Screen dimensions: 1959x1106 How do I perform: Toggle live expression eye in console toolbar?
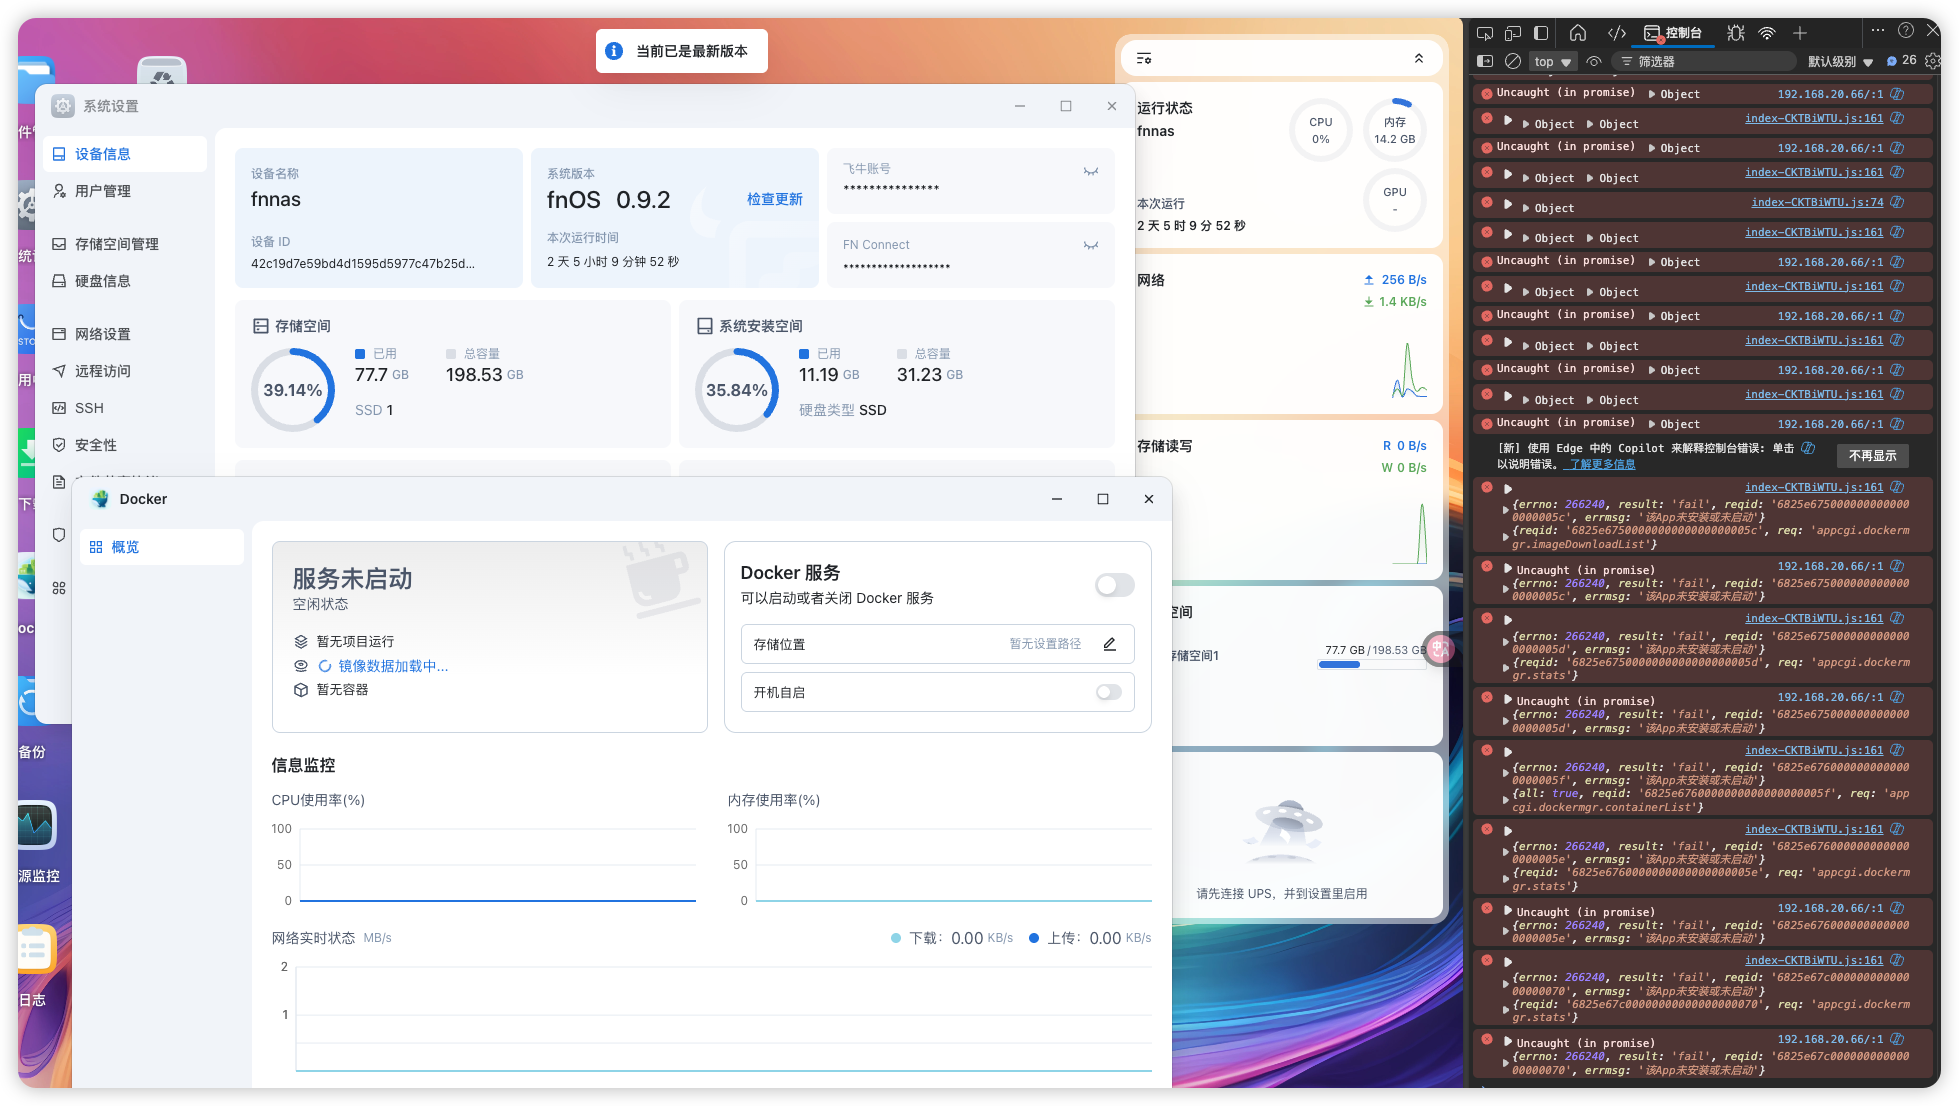click(x=1594, y=61)
